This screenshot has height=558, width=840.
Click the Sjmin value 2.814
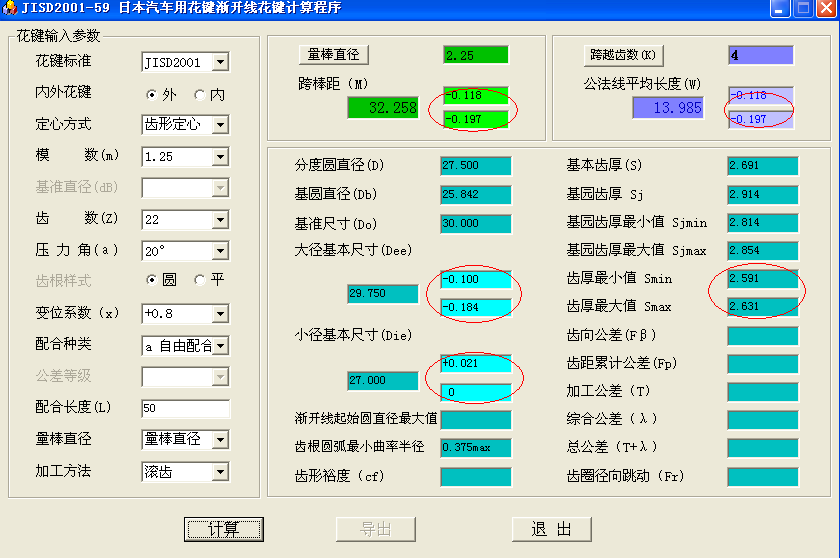pos(763,222)
